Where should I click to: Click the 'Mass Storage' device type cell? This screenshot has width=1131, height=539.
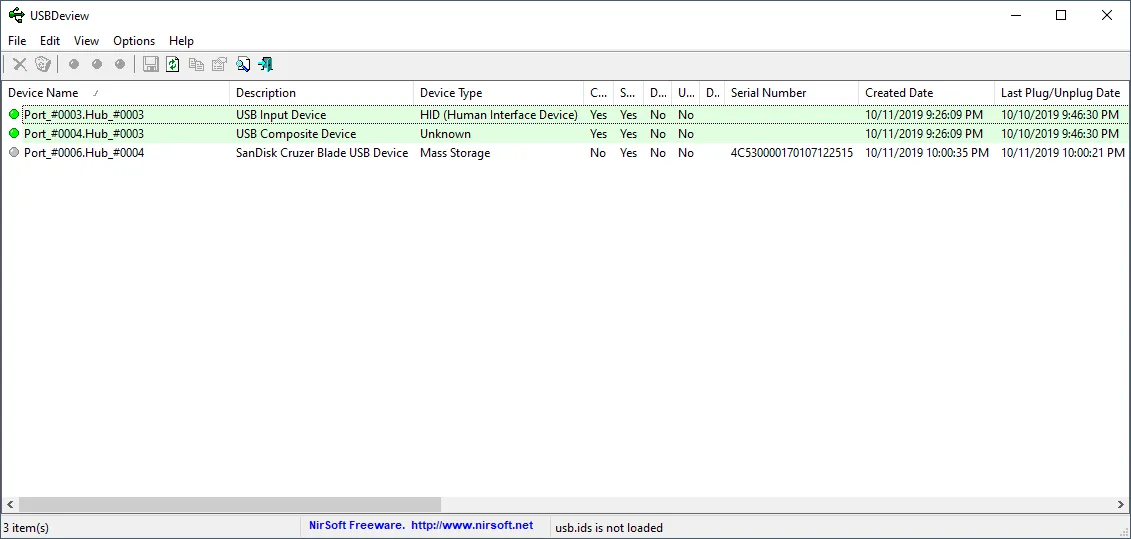tap(454, 152)
